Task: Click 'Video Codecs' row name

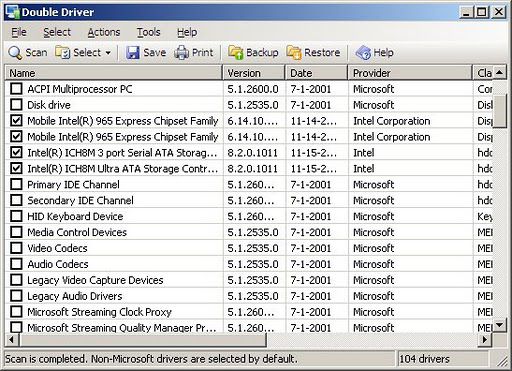Action: point(57,248)
